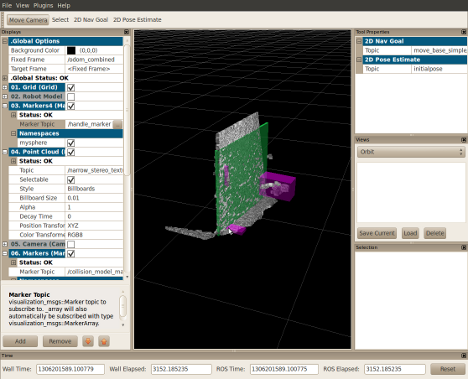Enable the 02. Robot Model checkbox
This screenshot has height=379, width=468.
point(71,97)
